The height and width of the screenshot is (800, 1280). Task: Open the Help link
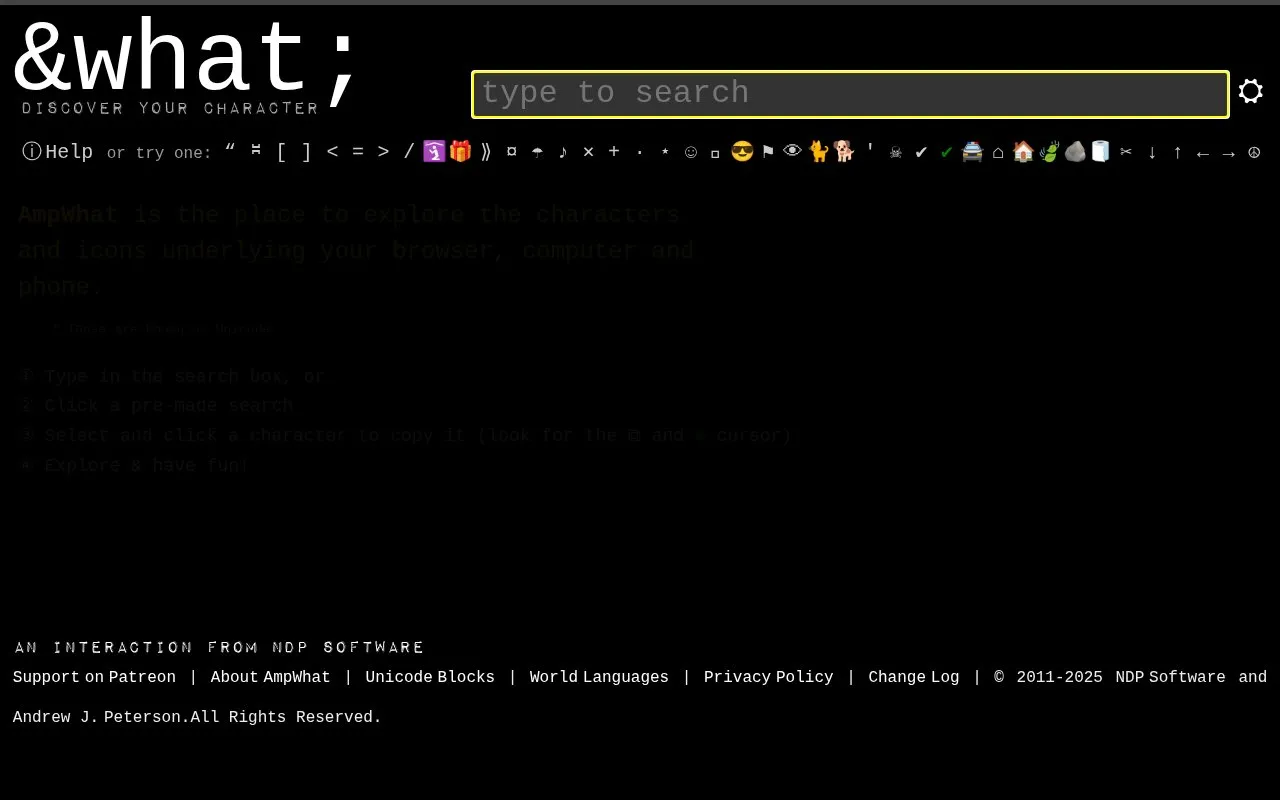pos(58,152)
